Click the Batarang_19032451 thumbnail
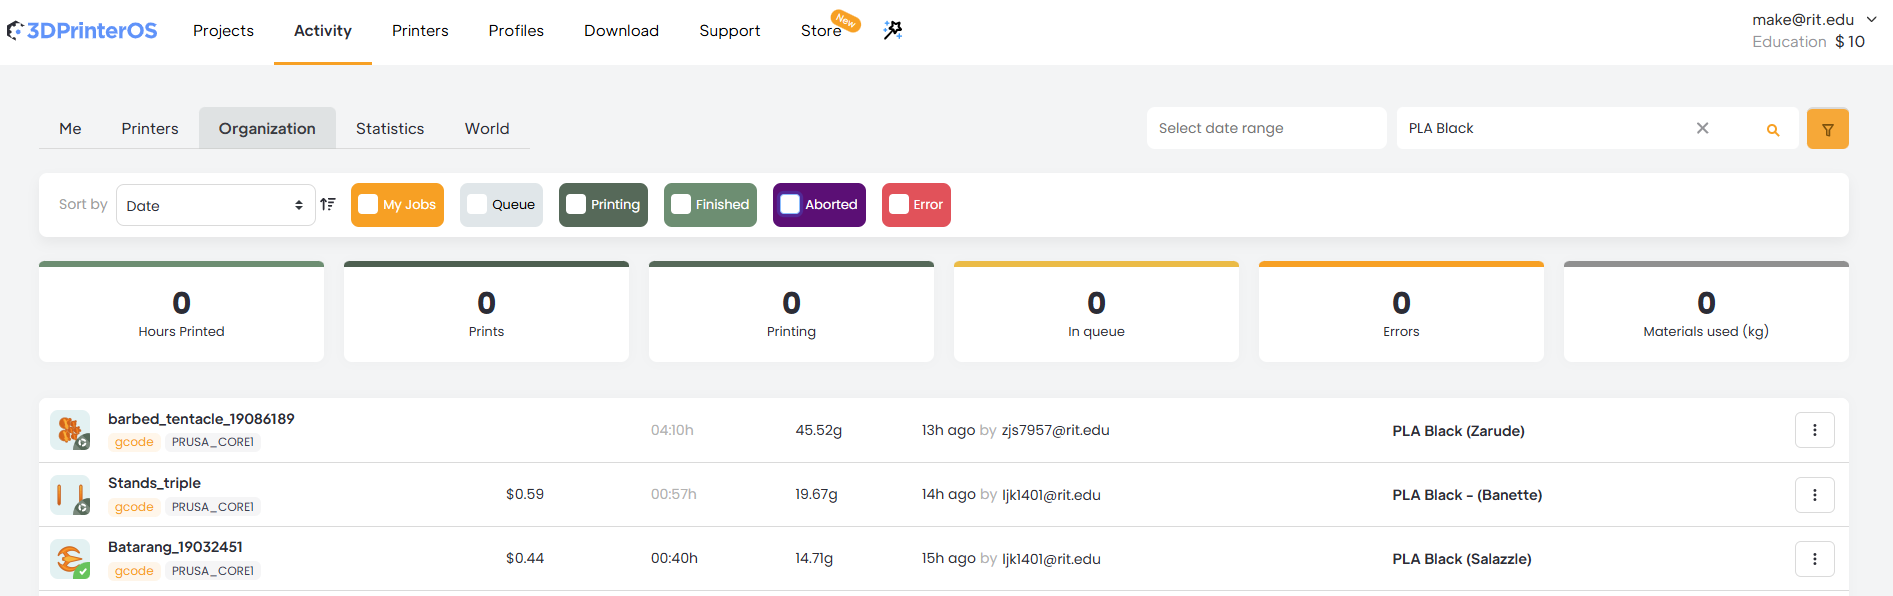This screenshot has width=1893, height=596. (70, 559)
